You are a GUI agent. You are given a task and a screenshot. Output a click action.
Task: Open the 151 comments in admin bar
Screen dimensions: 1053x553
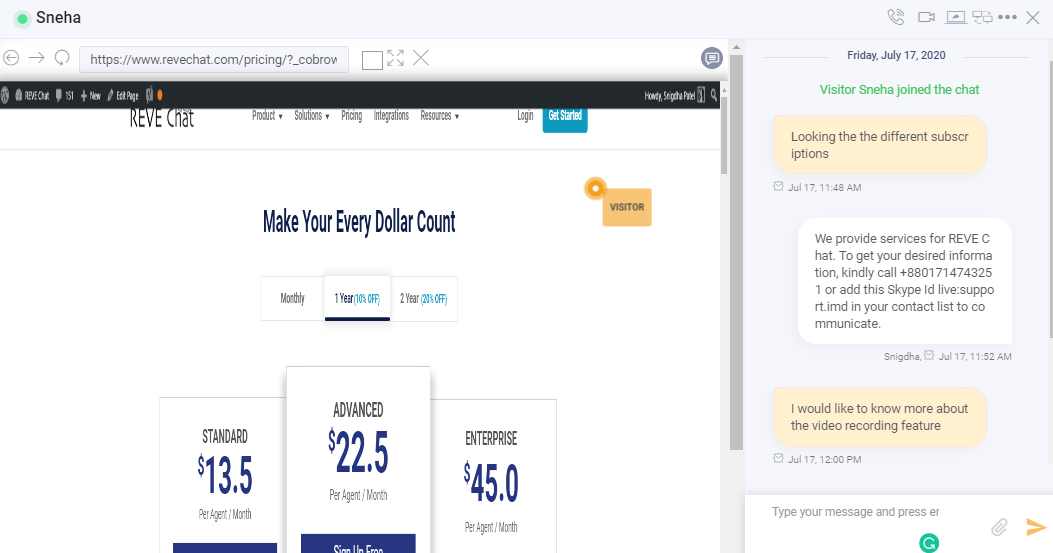point(64,95)
